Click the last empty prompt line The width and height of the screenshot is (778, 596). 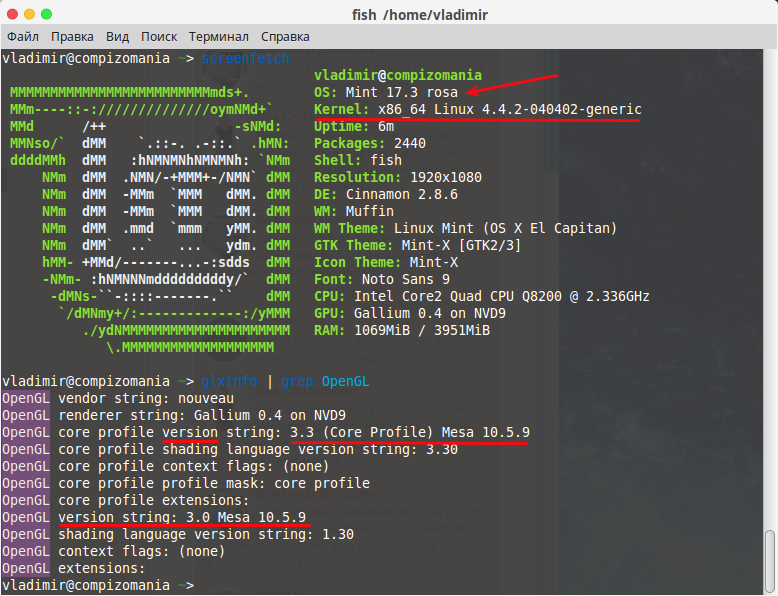(x=98, y=585)
